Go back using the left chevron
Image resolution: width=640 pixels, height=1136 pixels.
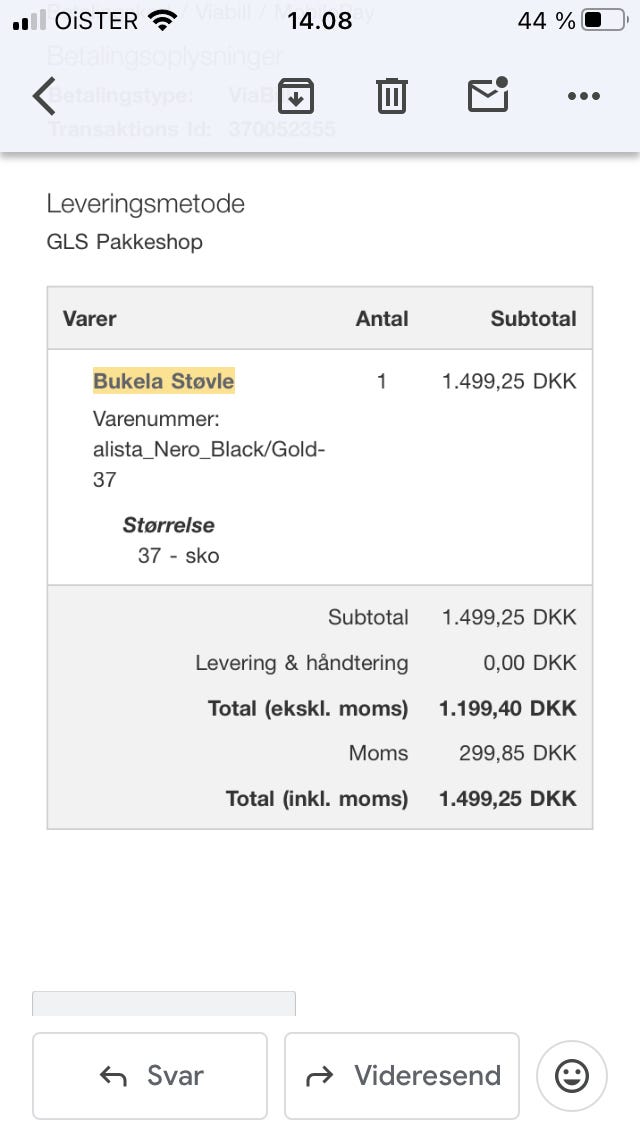click(44, 96)
